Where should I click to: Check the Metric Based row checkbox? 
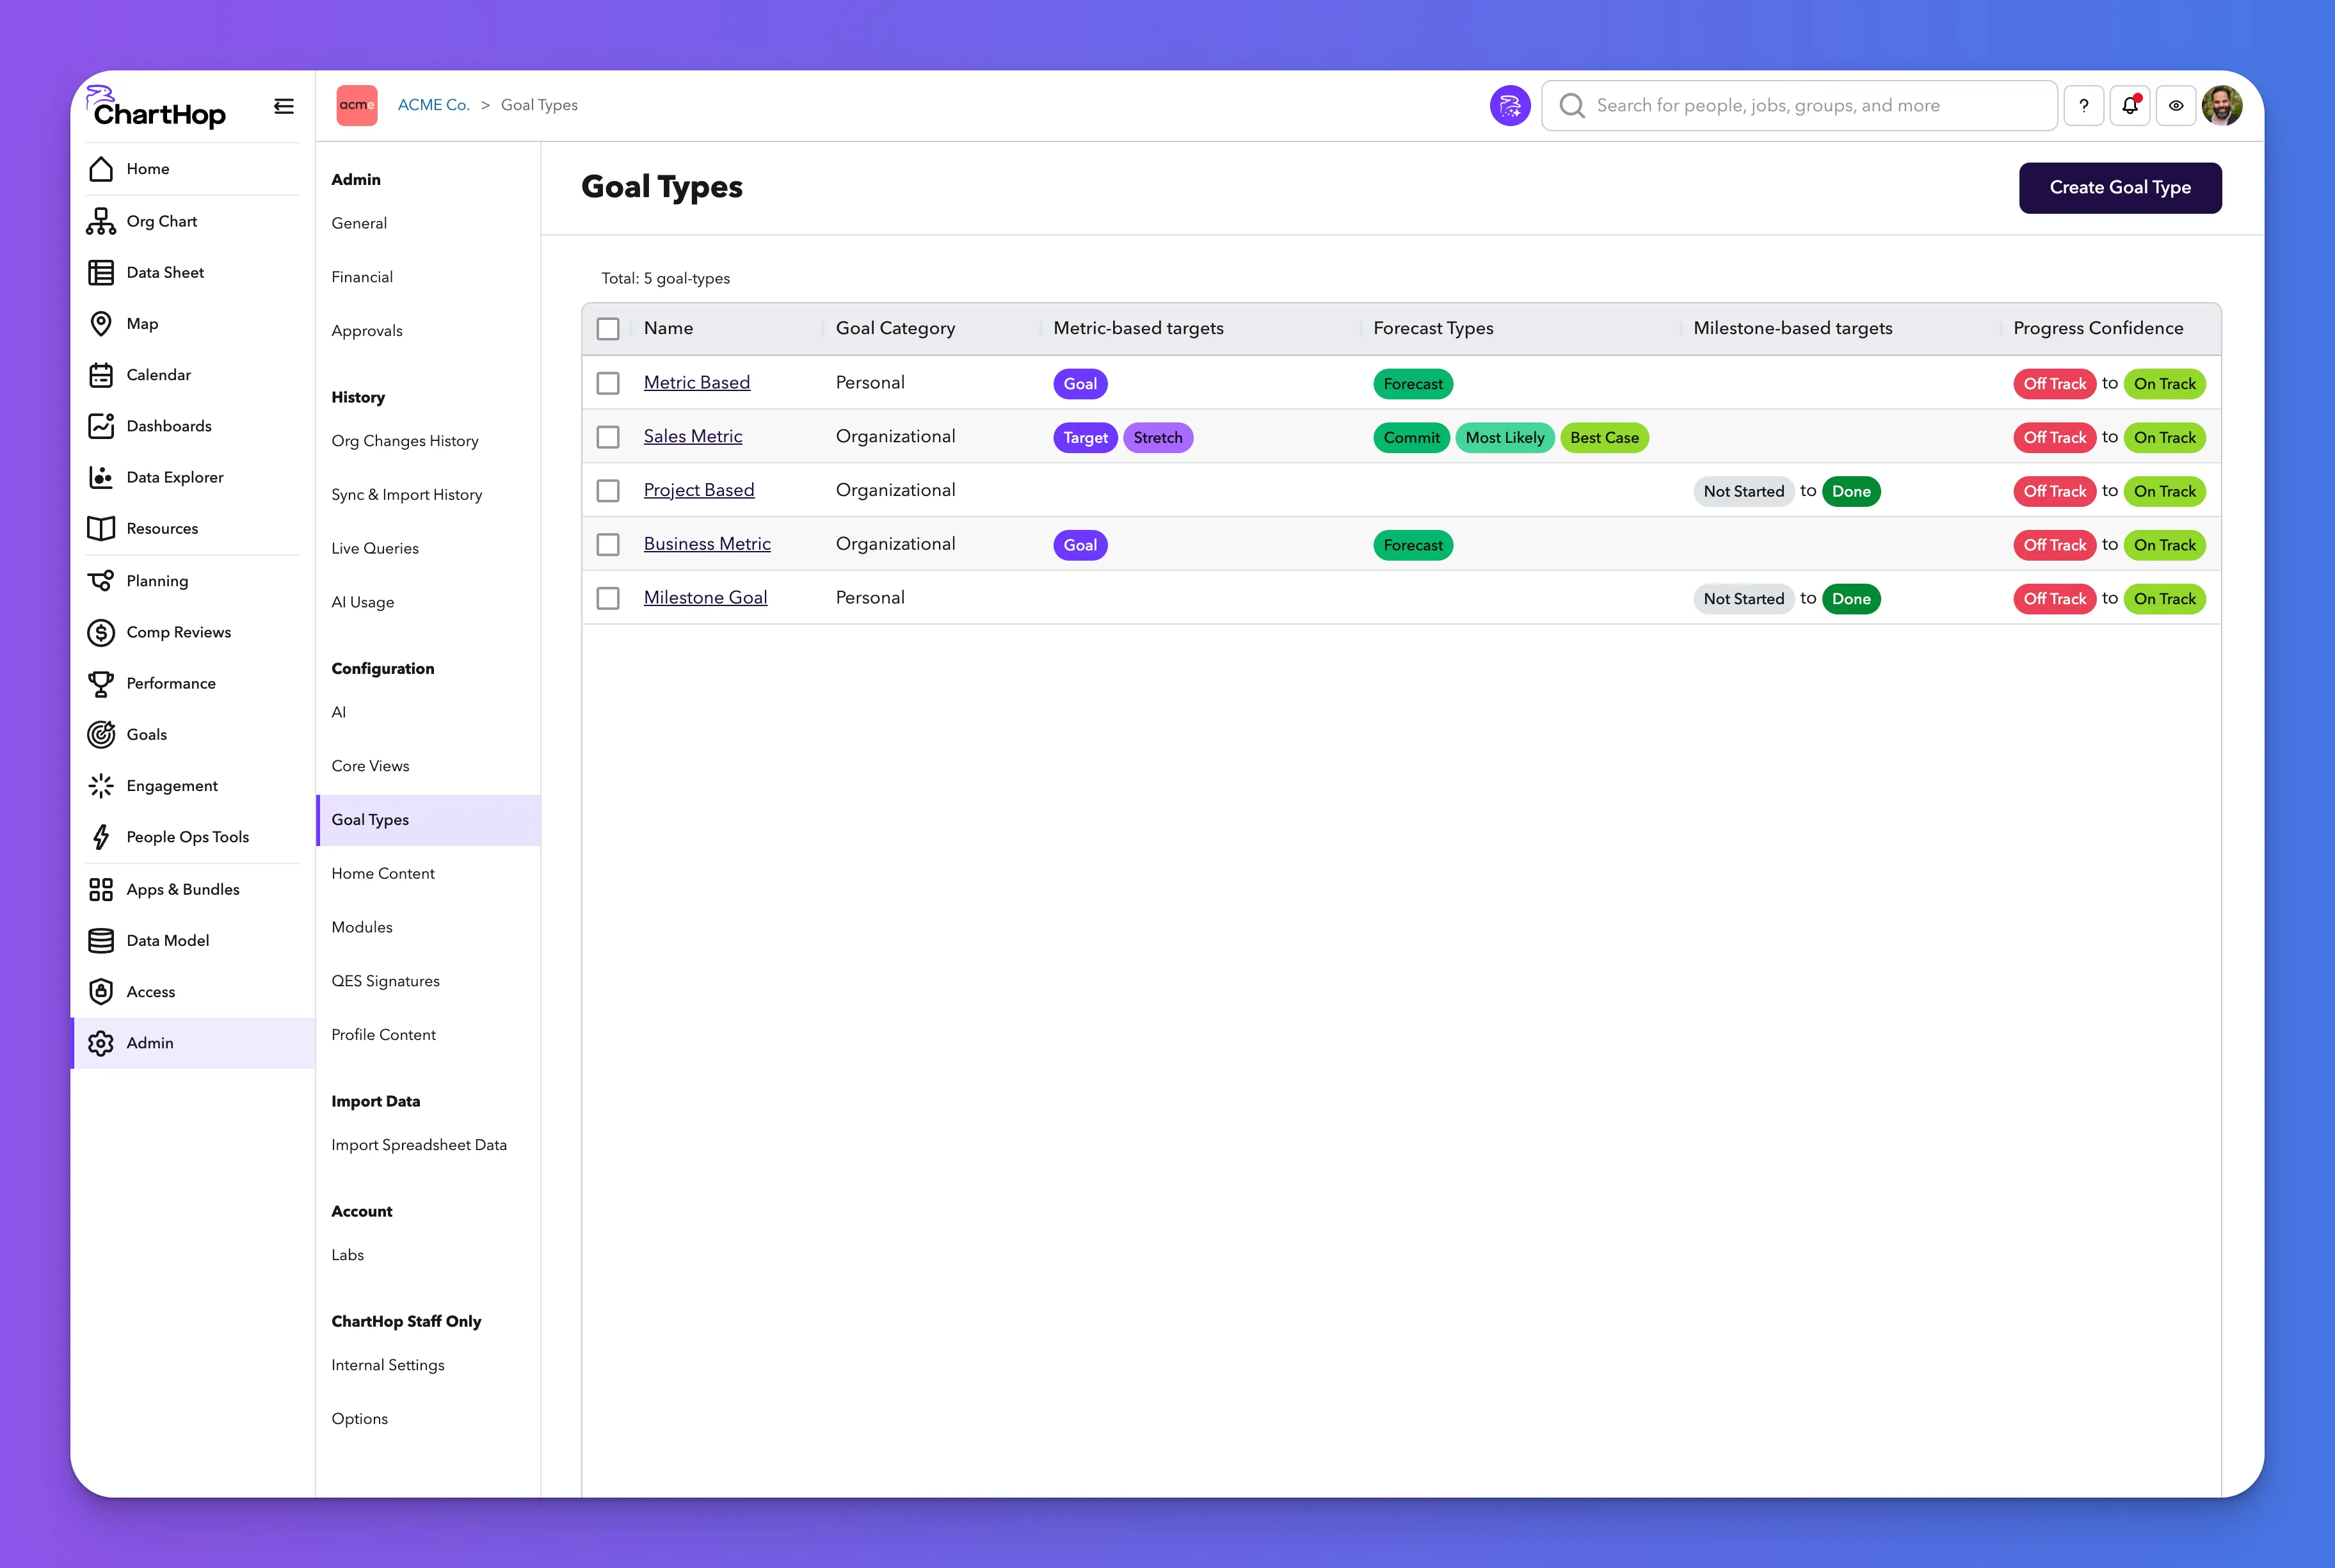pos(608,383)
